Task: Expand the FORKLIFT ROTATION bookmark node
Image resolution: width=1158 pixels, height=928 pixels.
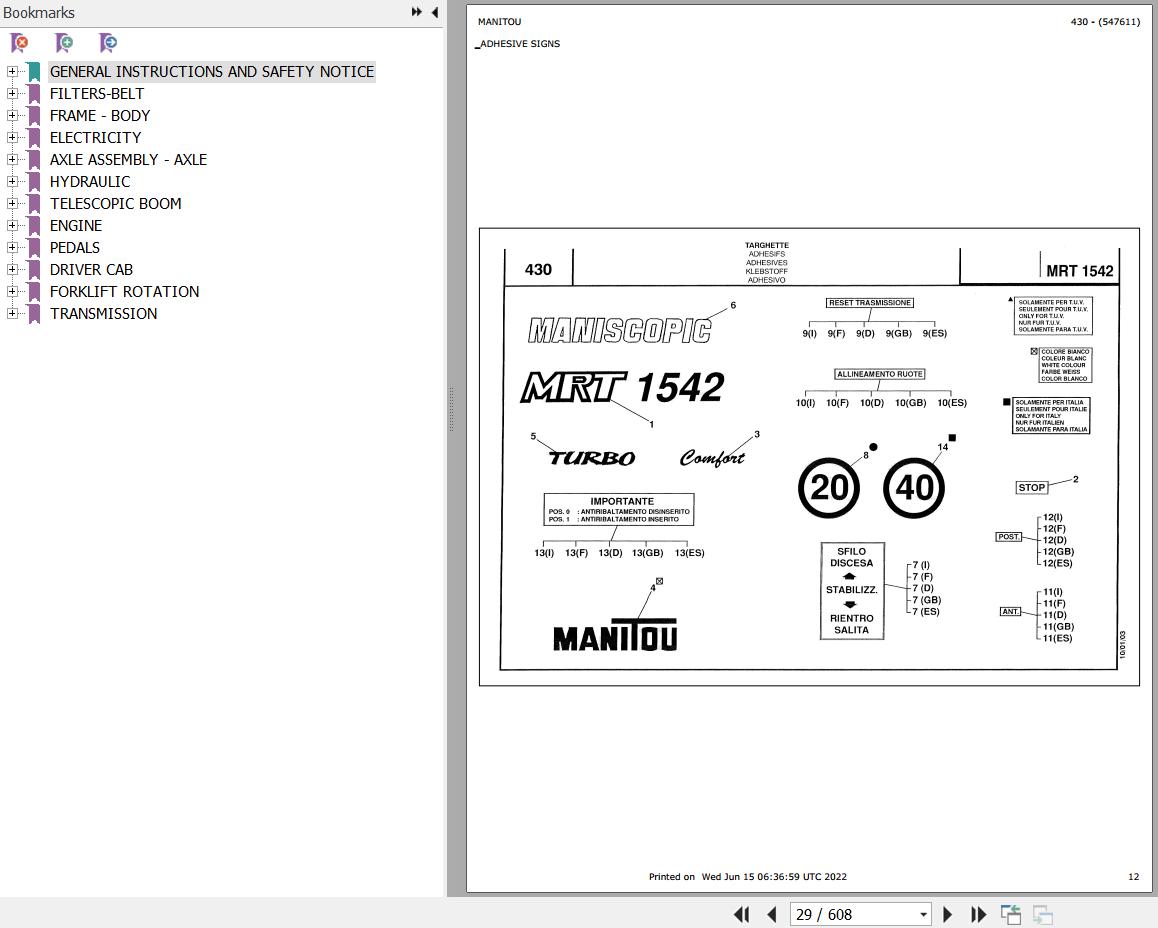Action: click(12, 292)
